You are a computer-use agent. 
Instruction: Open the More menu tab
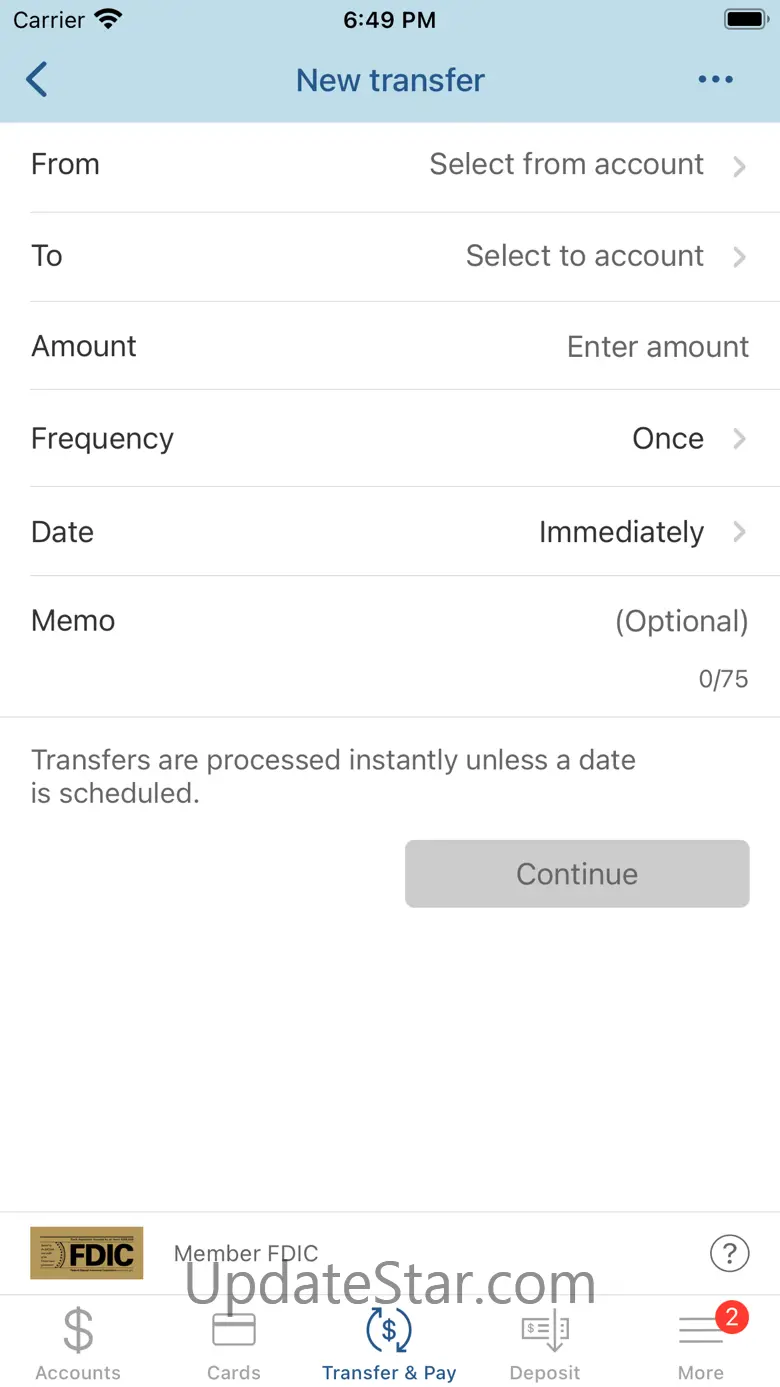pyautogui.click(x=700, y=1345)
